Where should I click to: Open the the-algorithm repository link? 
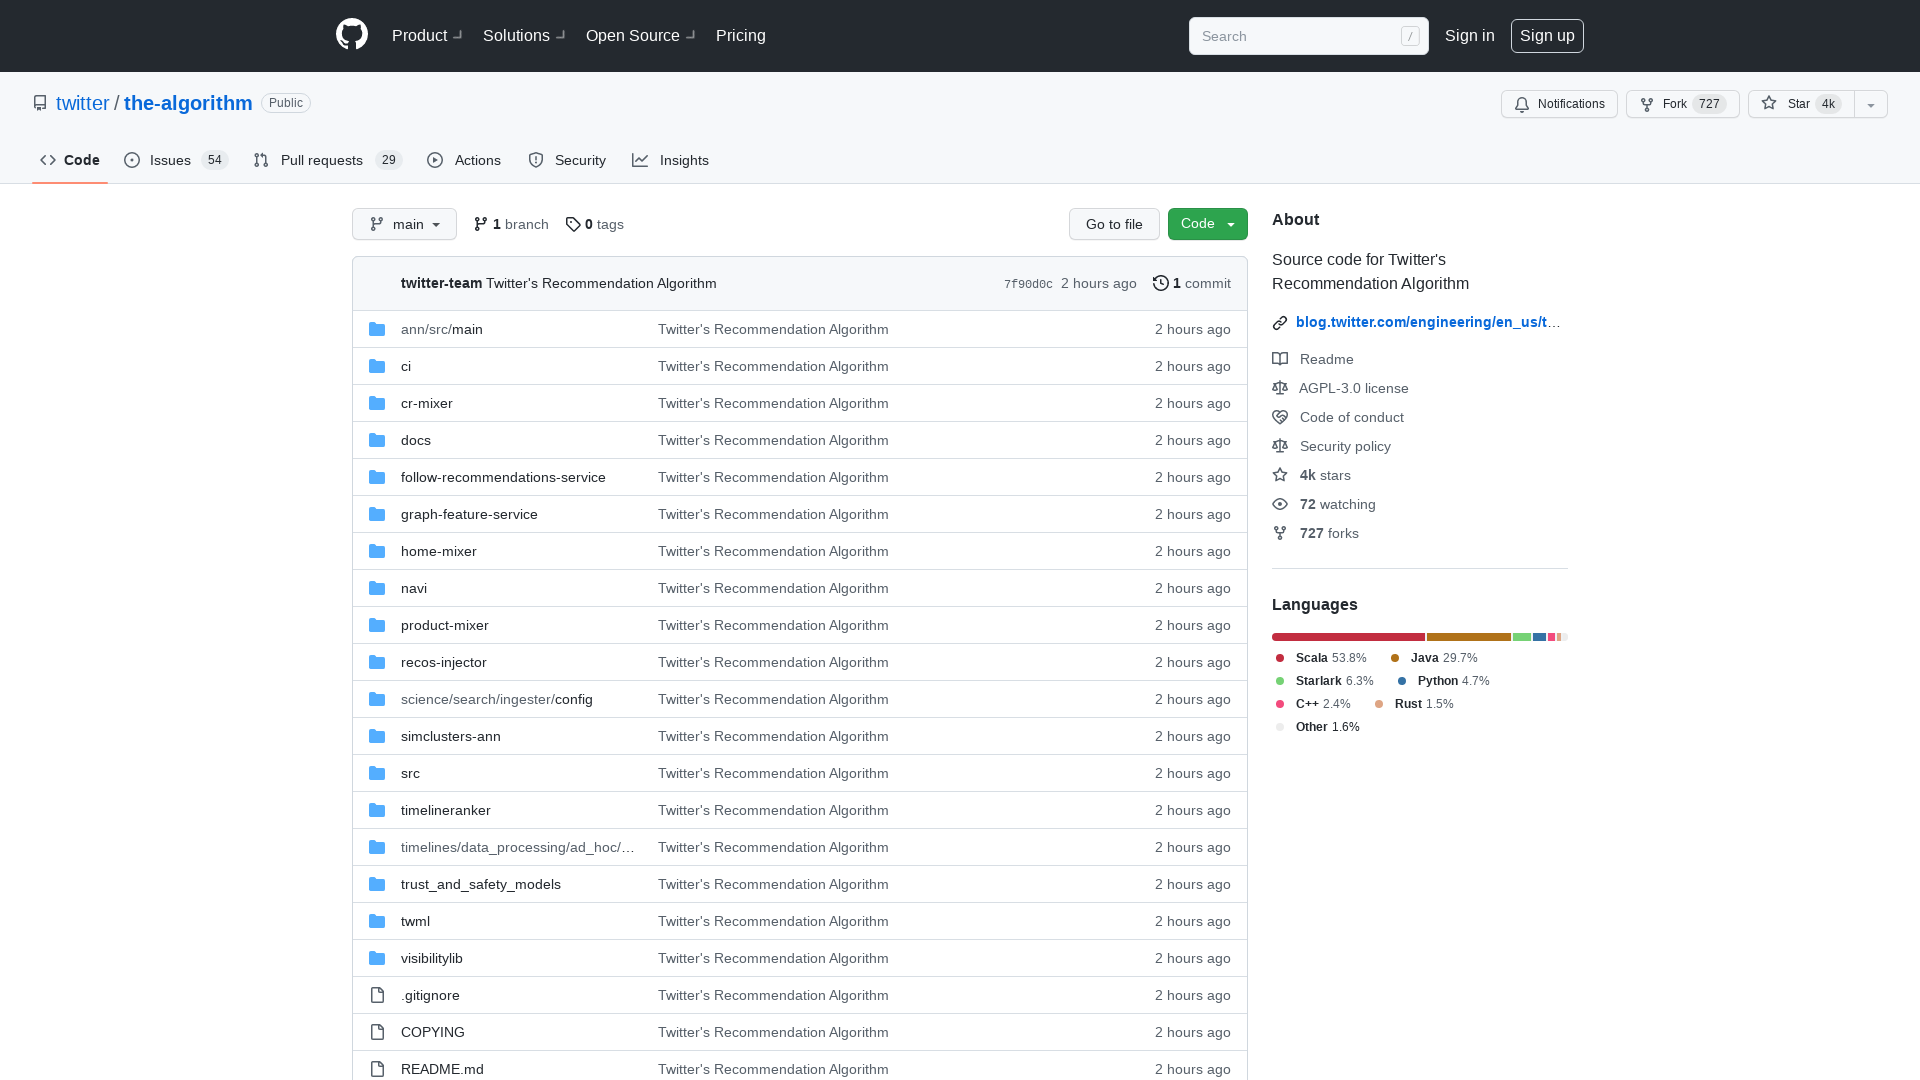[188, 103]
